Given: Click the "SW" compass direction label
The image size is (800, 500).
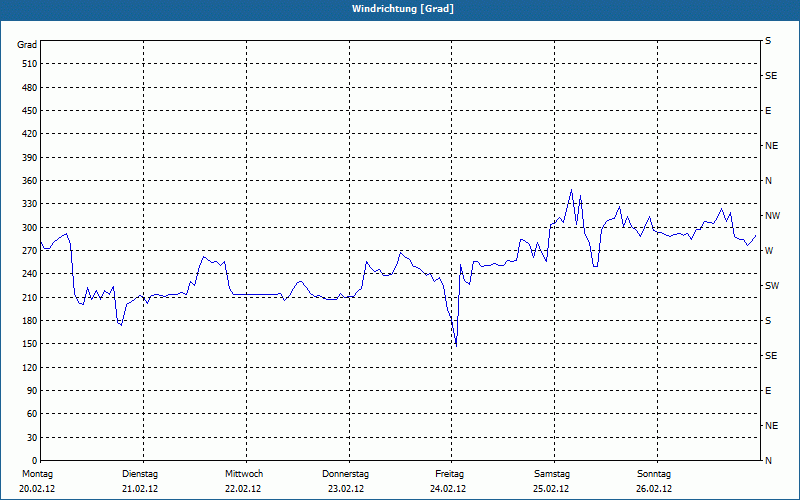Looking at the screenshot, I should tap(772, 286).
